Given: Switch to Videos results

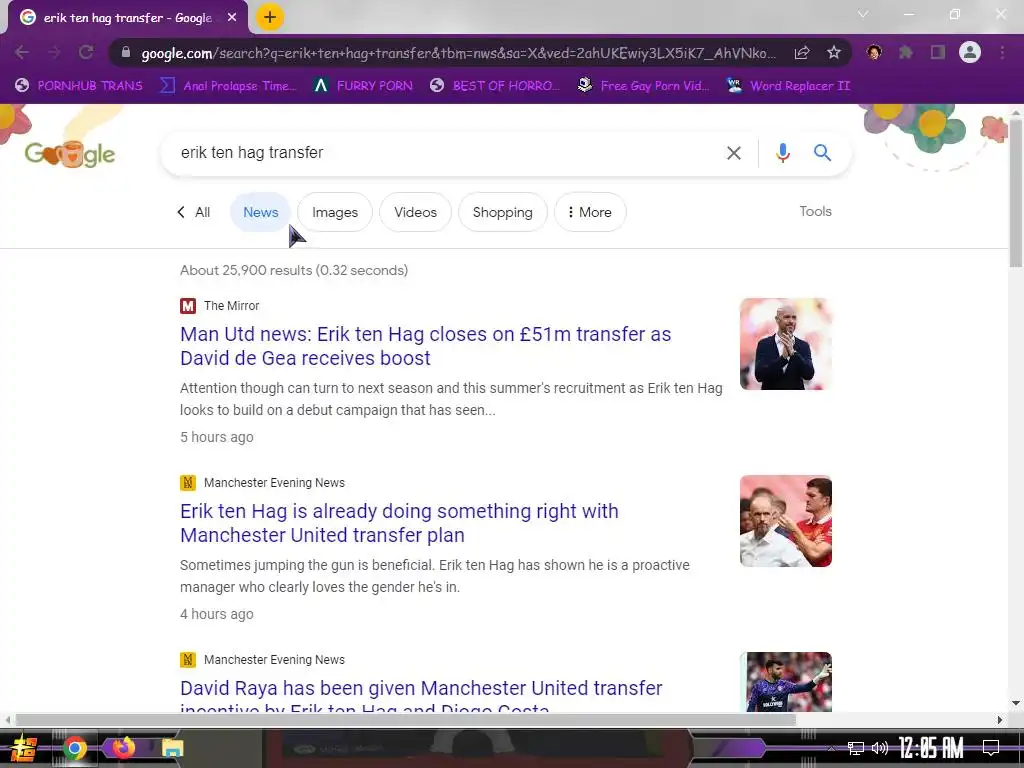Looking at the screenshot, I should (x=415, y=212).
